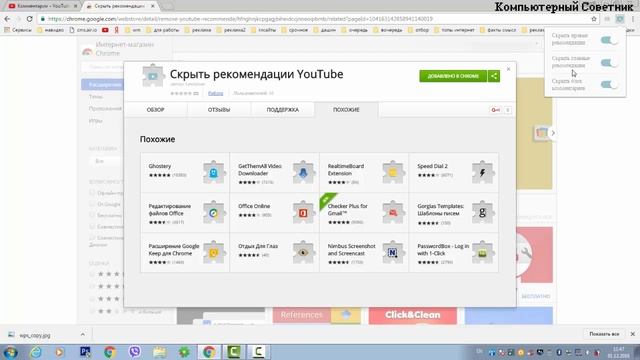
Task: Click the PasswordBox icon
Action: pos(482,252)
